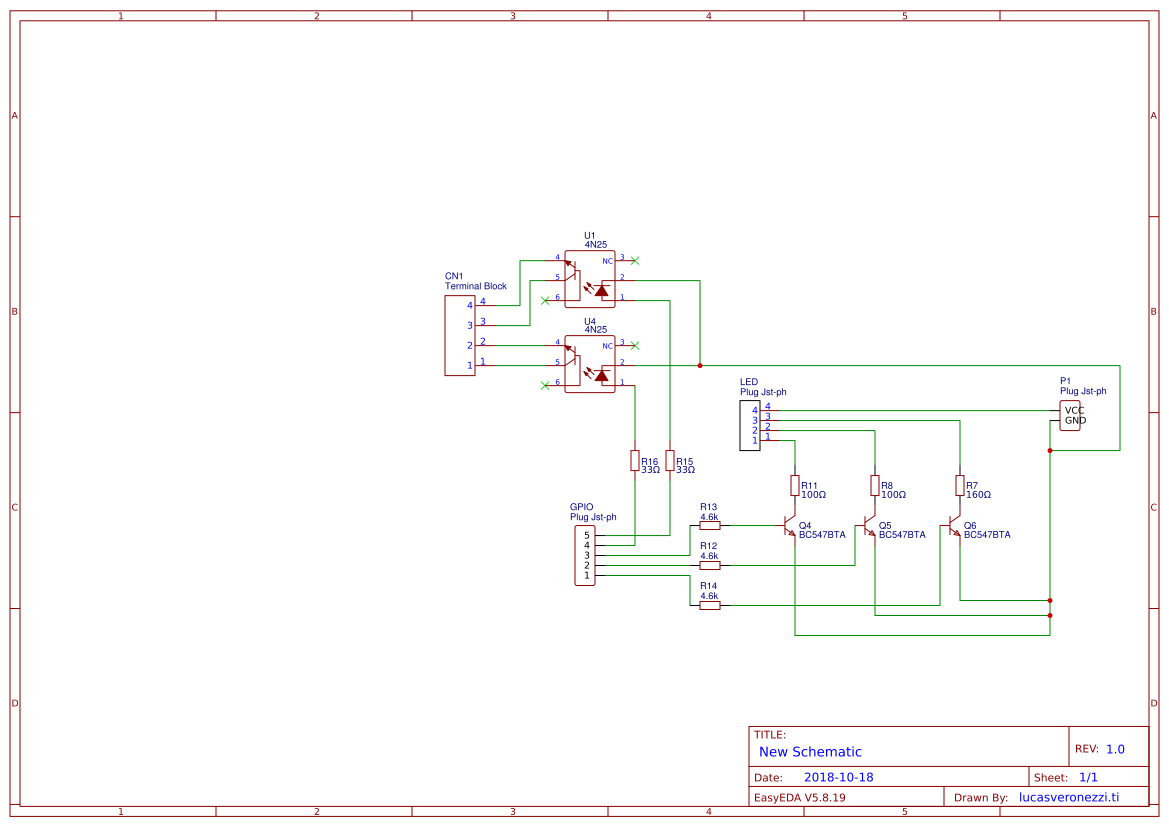Click the R16 33Ω resistor symbol

(637, 460)
